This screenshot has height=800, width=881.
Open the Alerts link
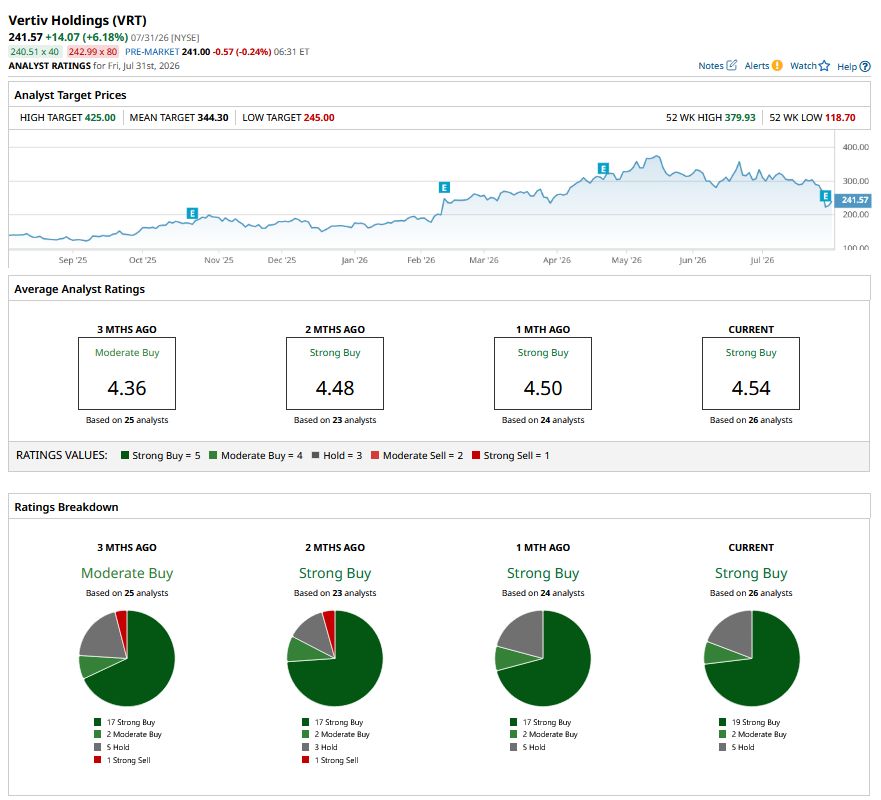pos(757,66)
